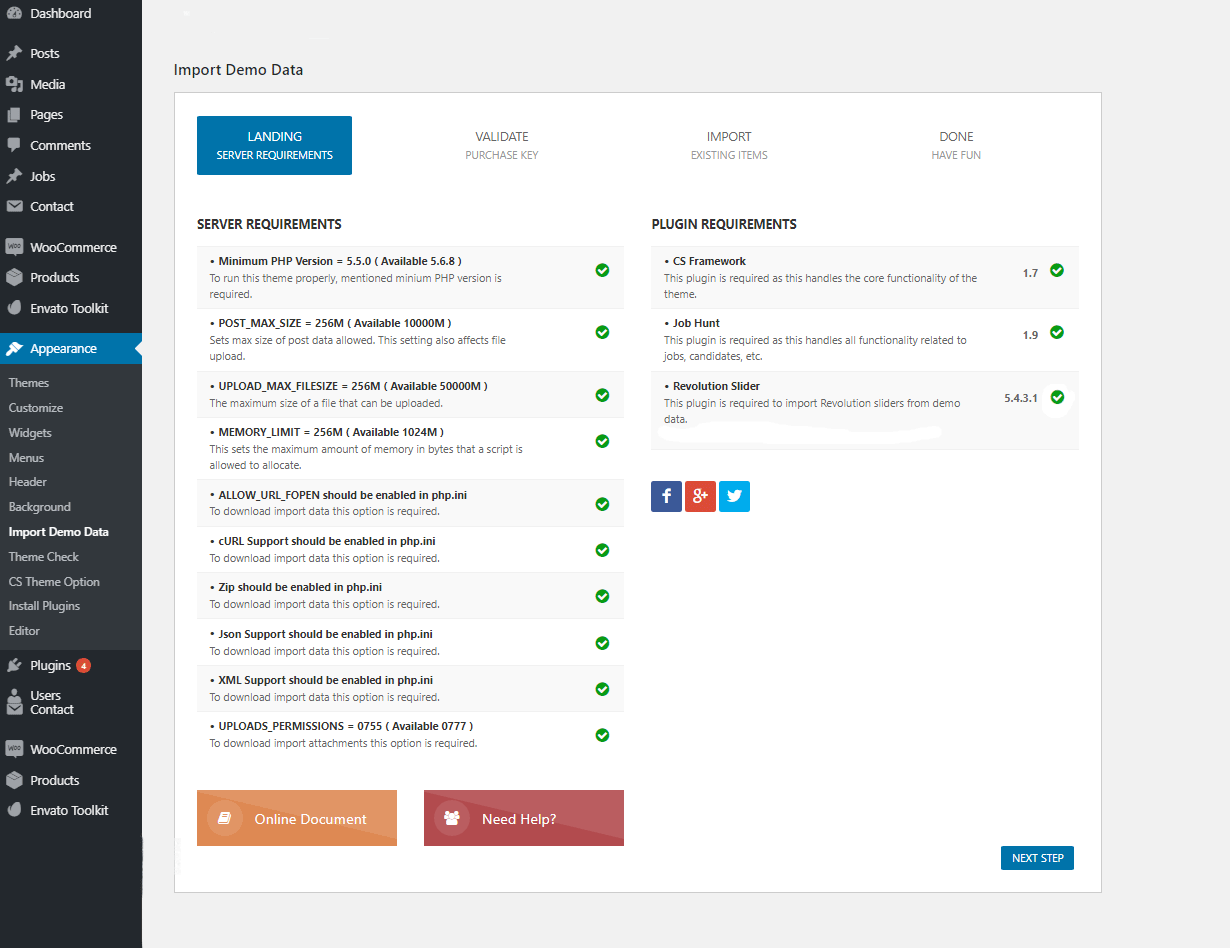Viewport: 1230px width, 948px height.
Task: Open the Media library menu
Action: [x=47, y=84]
